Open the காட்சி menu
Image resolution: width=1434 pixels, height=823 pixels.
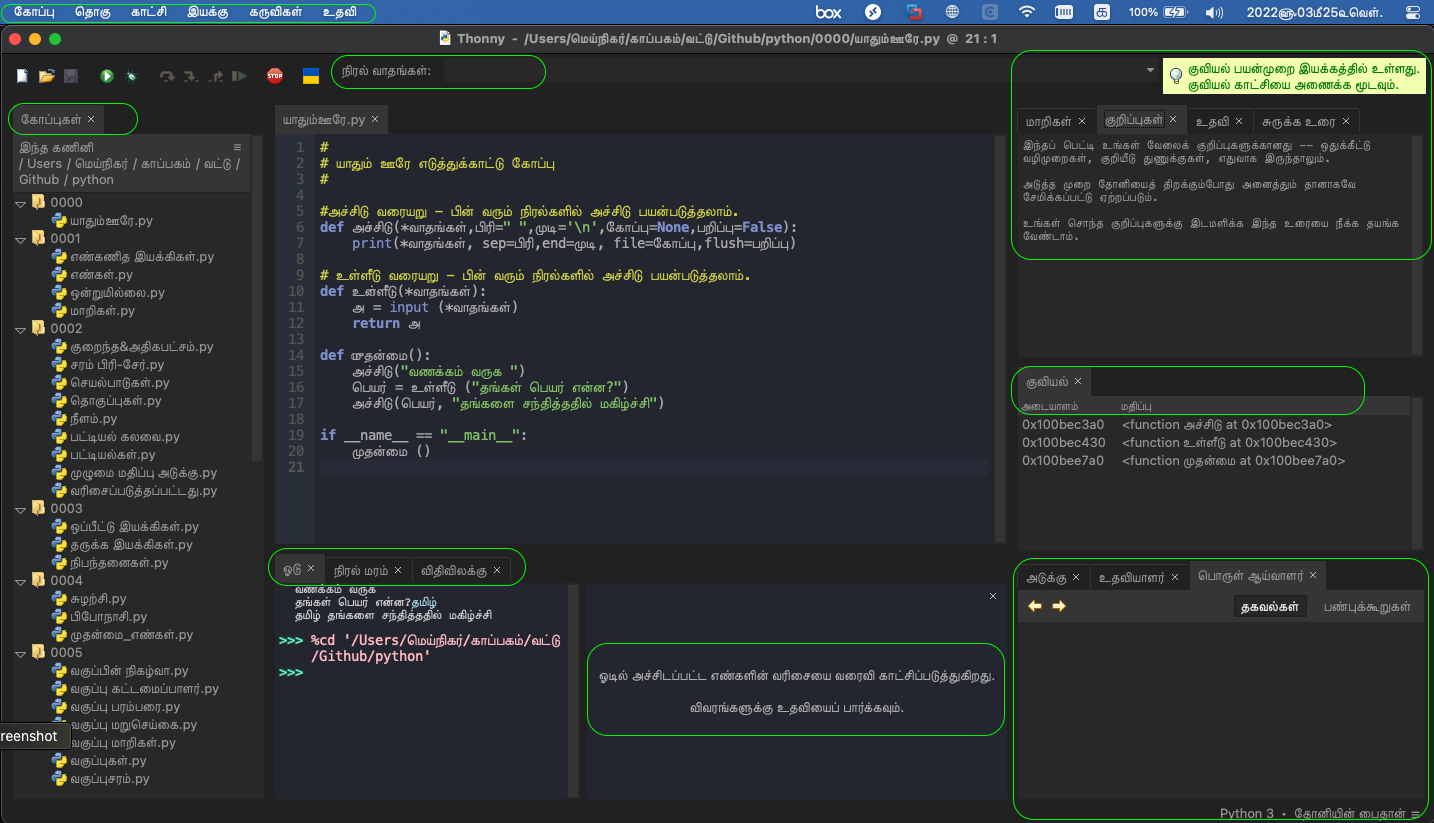pyautogui.click(x=150, y=13)
